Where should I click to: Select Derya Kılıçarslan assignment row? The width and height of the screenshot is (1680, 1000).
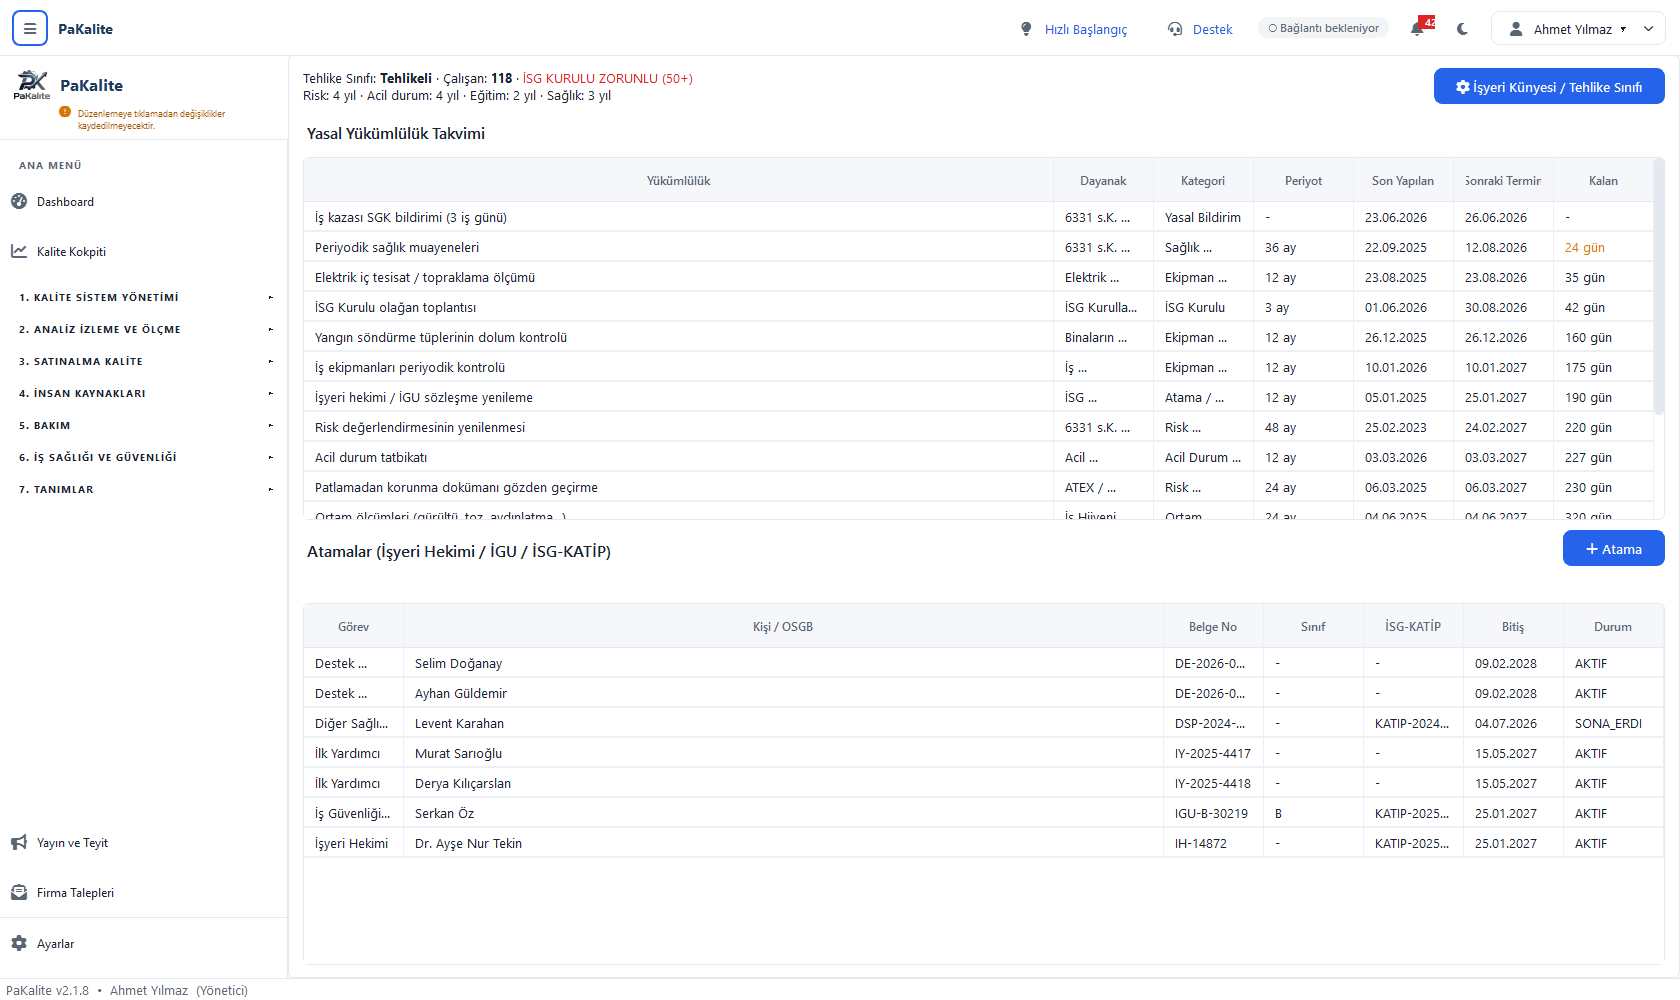click(x=984, y=783)
